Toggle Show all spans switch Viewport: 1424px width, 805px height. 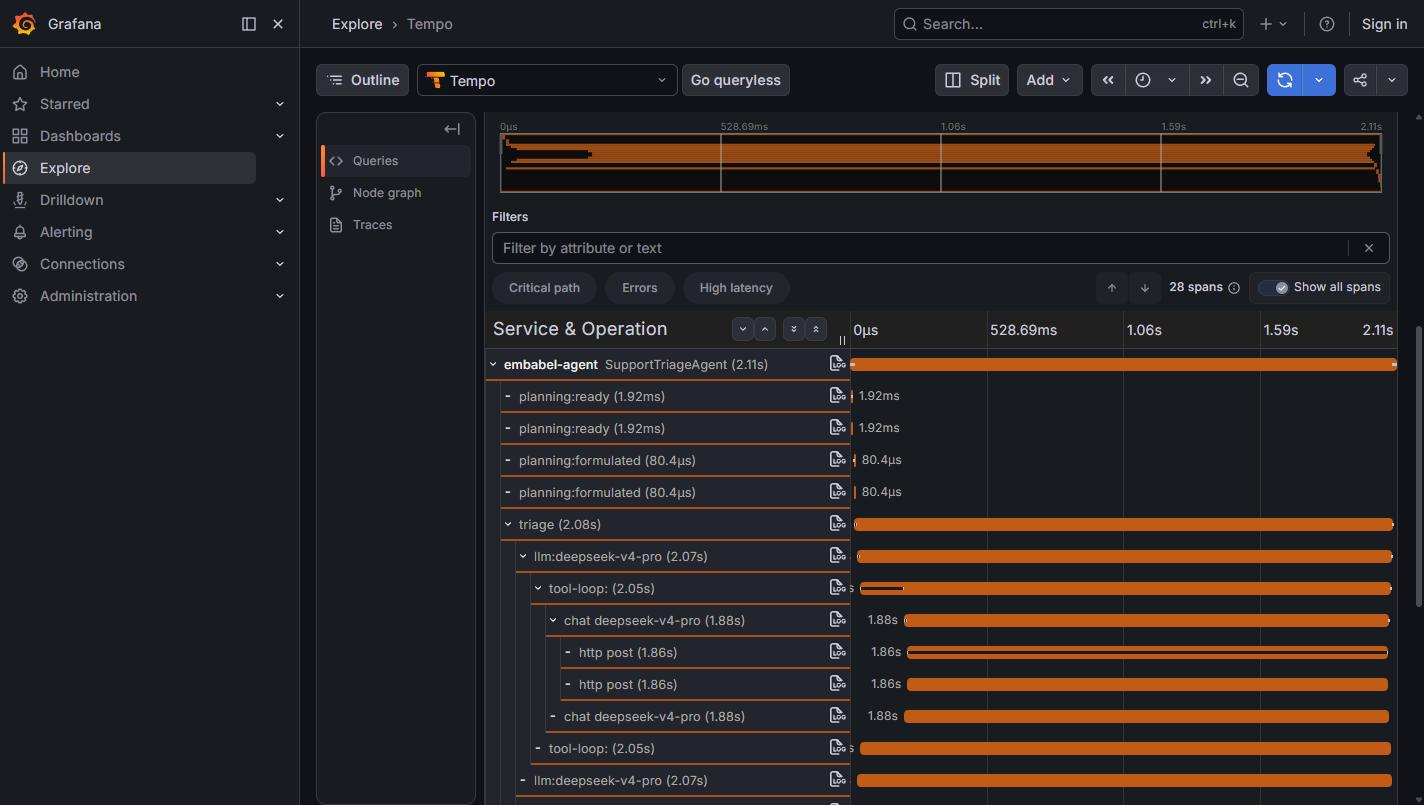pos(1274,288)
